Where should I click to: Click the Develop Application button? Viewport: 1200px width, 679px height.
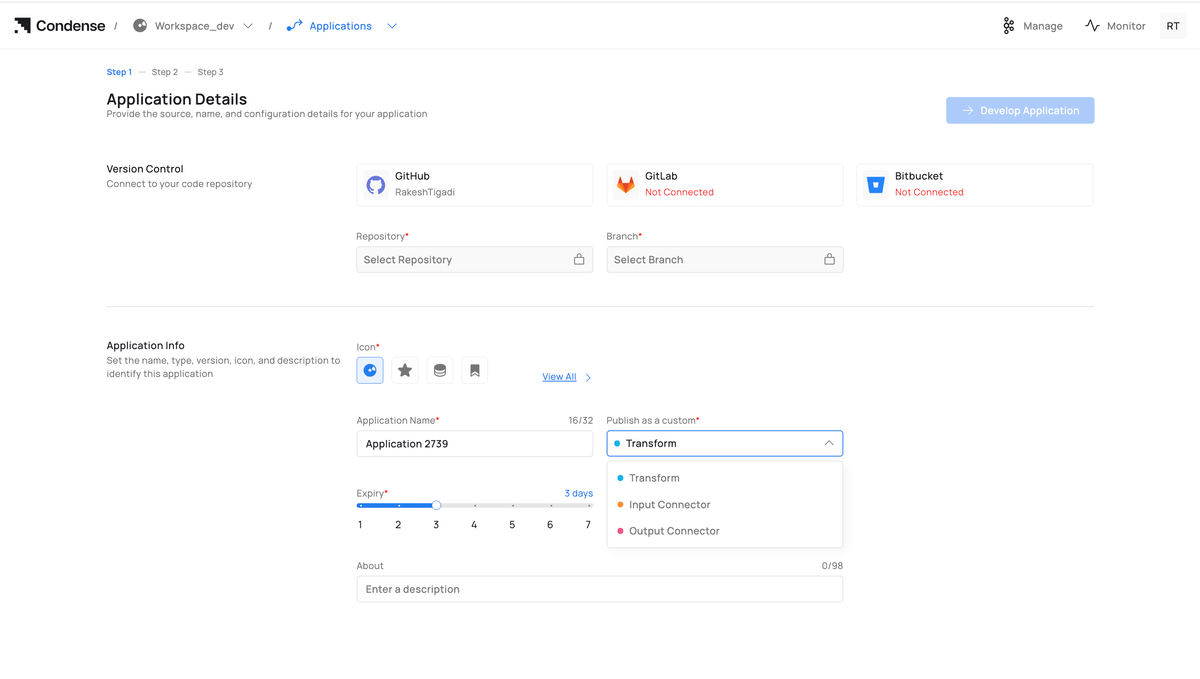[x=1020, y=111]
